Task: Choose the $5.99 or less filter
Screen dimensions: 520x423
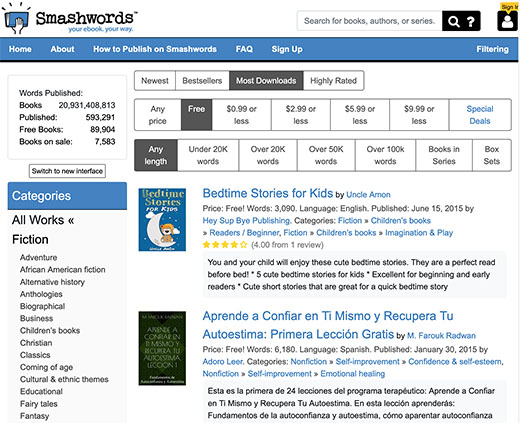Action: (x=360, y=115)
